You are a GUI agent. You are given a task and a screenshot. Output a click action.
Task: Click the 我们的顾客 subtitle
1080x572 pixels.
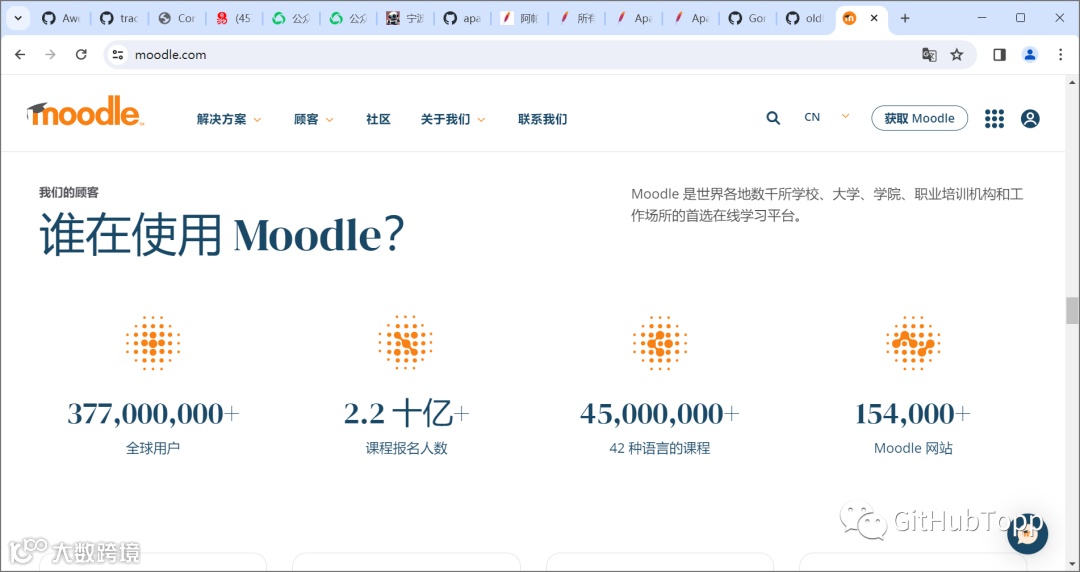(69, 192)
